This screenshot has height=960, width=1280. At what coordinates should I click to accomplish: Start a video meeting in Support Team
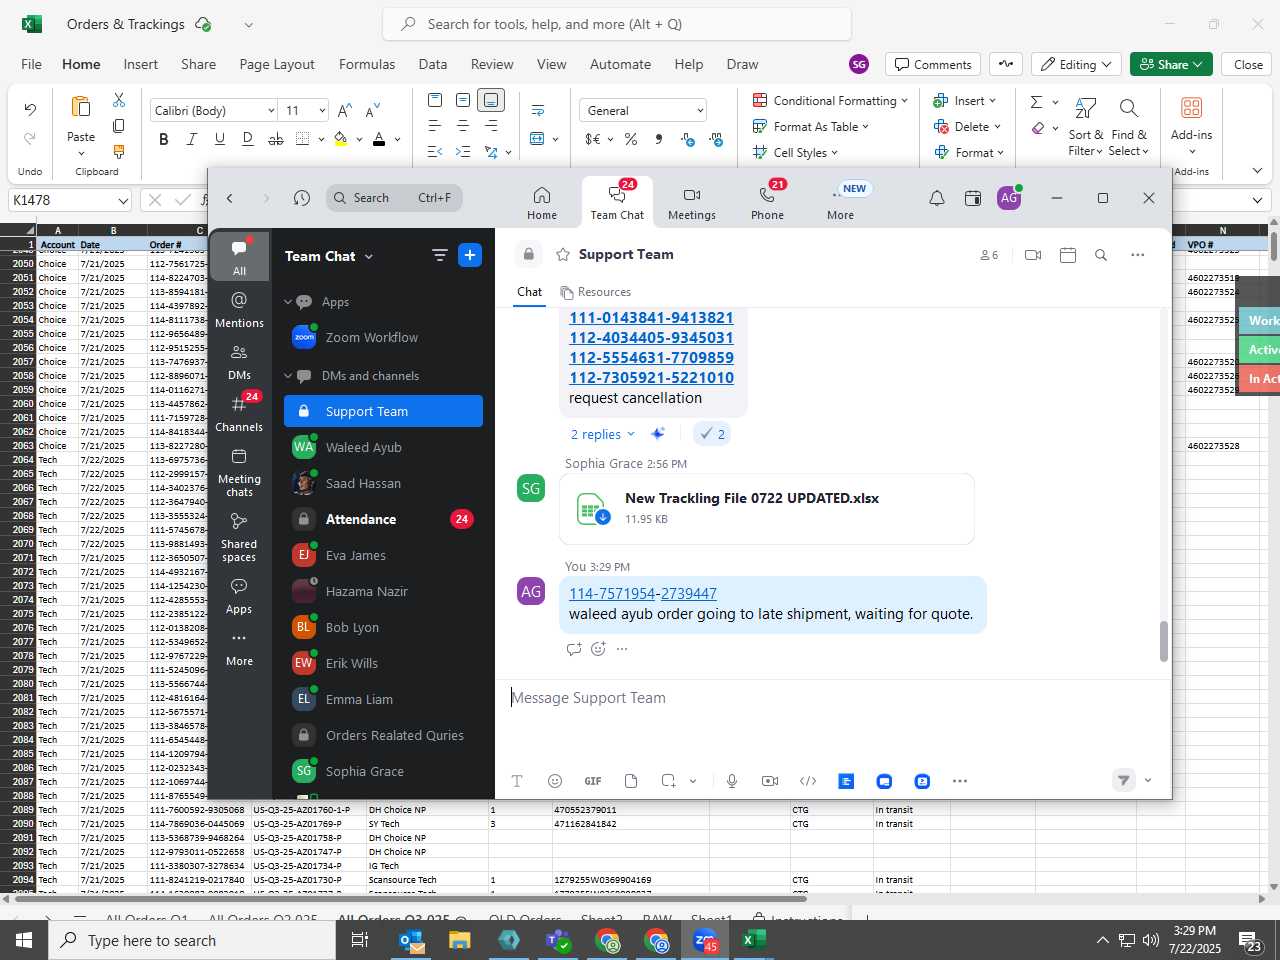(1033, 255)
